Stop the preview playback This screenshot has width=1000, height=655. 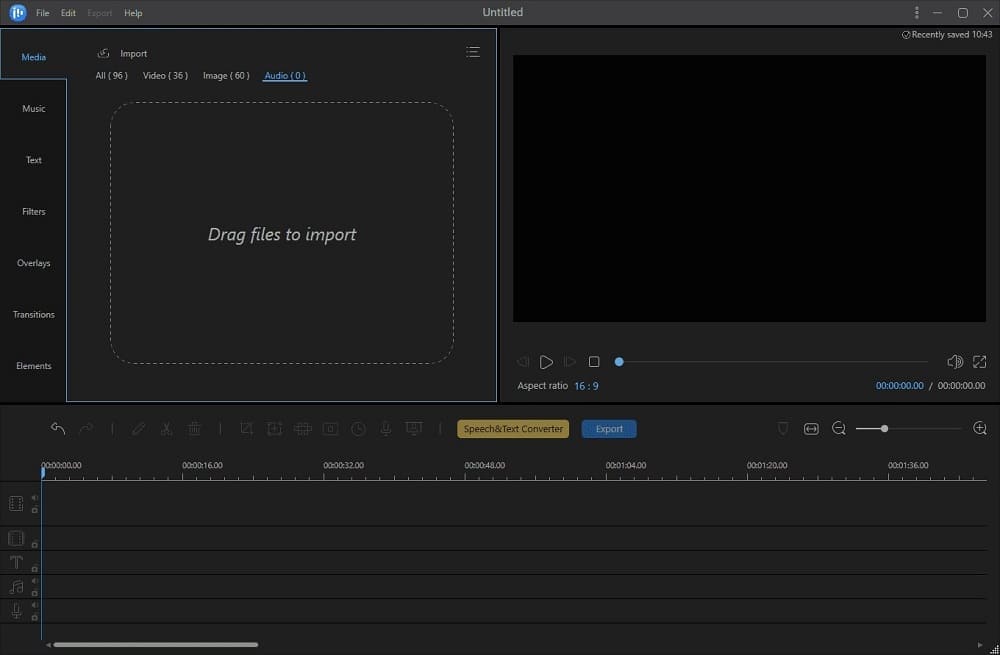(594, 362)
